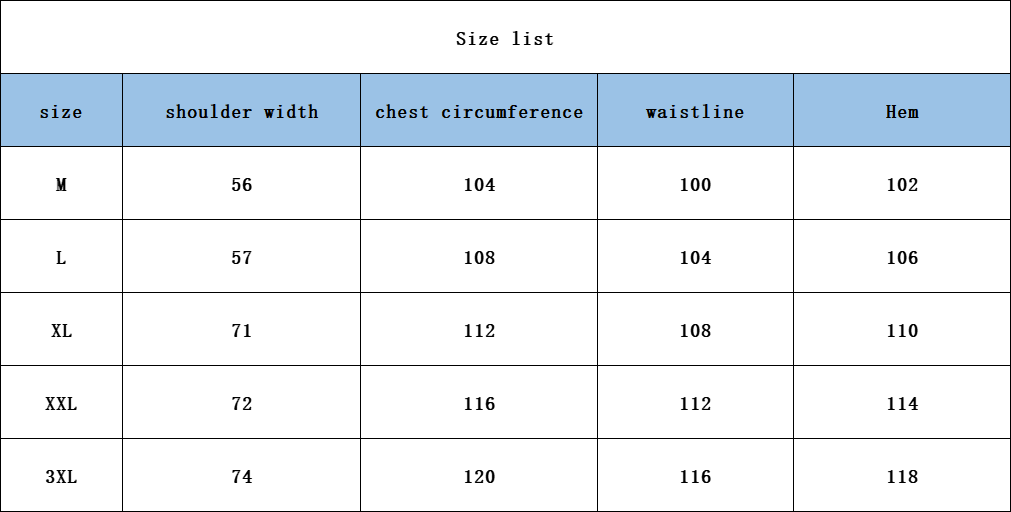Click Hem value 102
Viewport: 1011px width, 512px height.
tap(902, 185)
